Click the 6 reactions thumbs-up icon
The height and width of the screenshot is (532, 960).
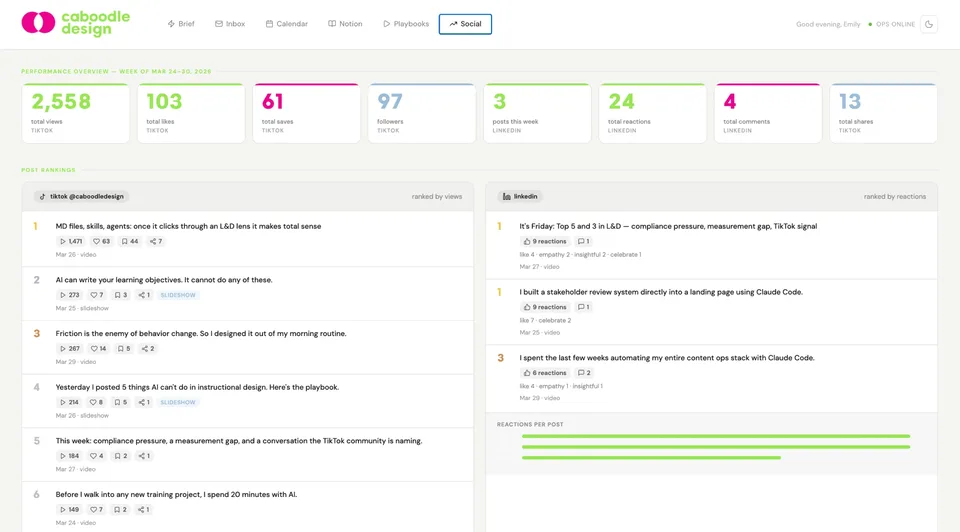pos(527,373)
